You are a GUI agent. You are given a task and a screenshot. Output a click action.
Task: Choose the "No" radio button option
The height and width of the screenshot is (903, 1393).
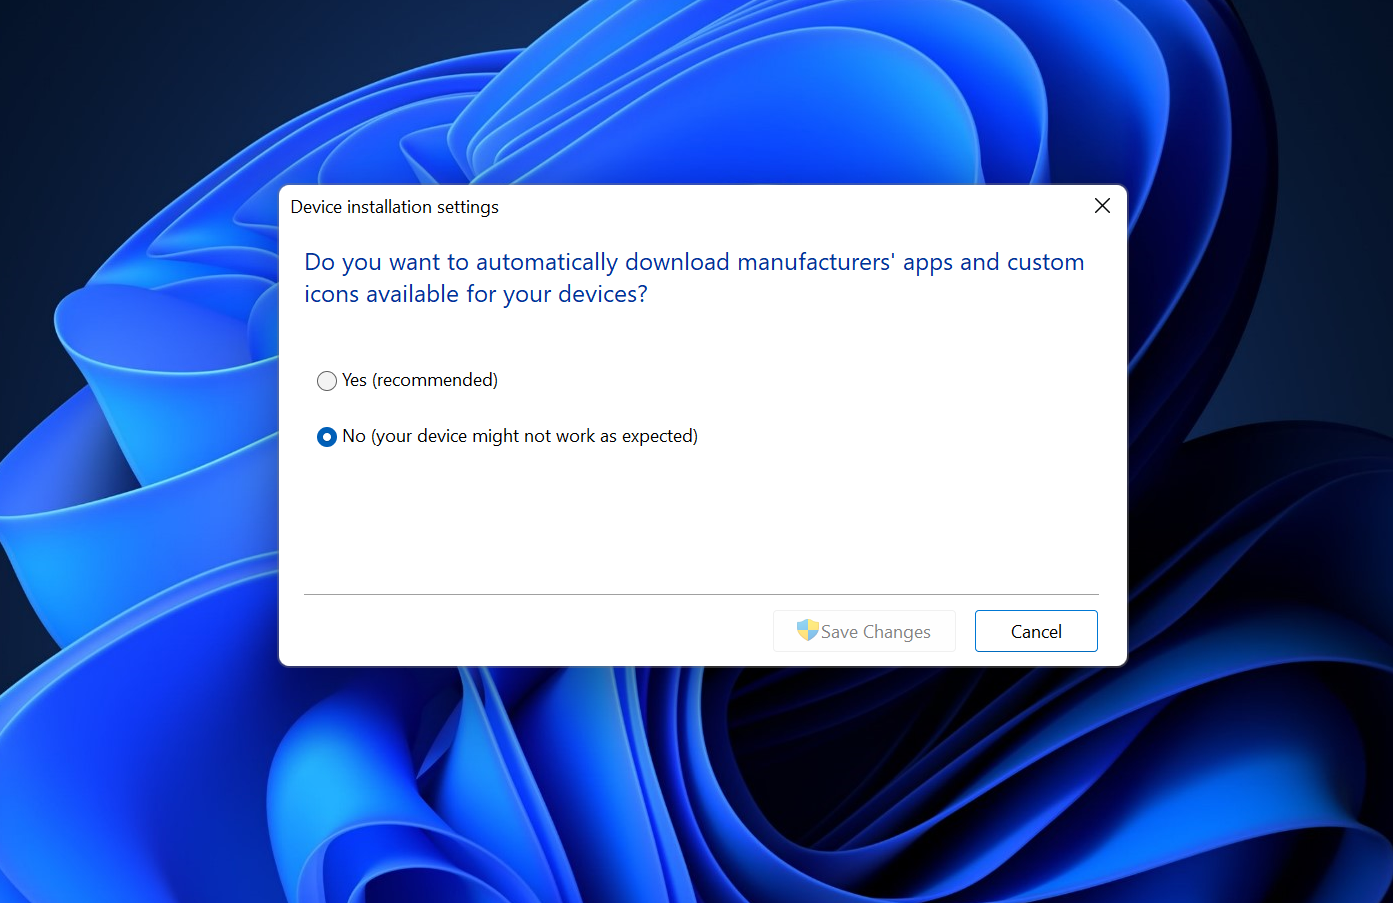point(327,437)
